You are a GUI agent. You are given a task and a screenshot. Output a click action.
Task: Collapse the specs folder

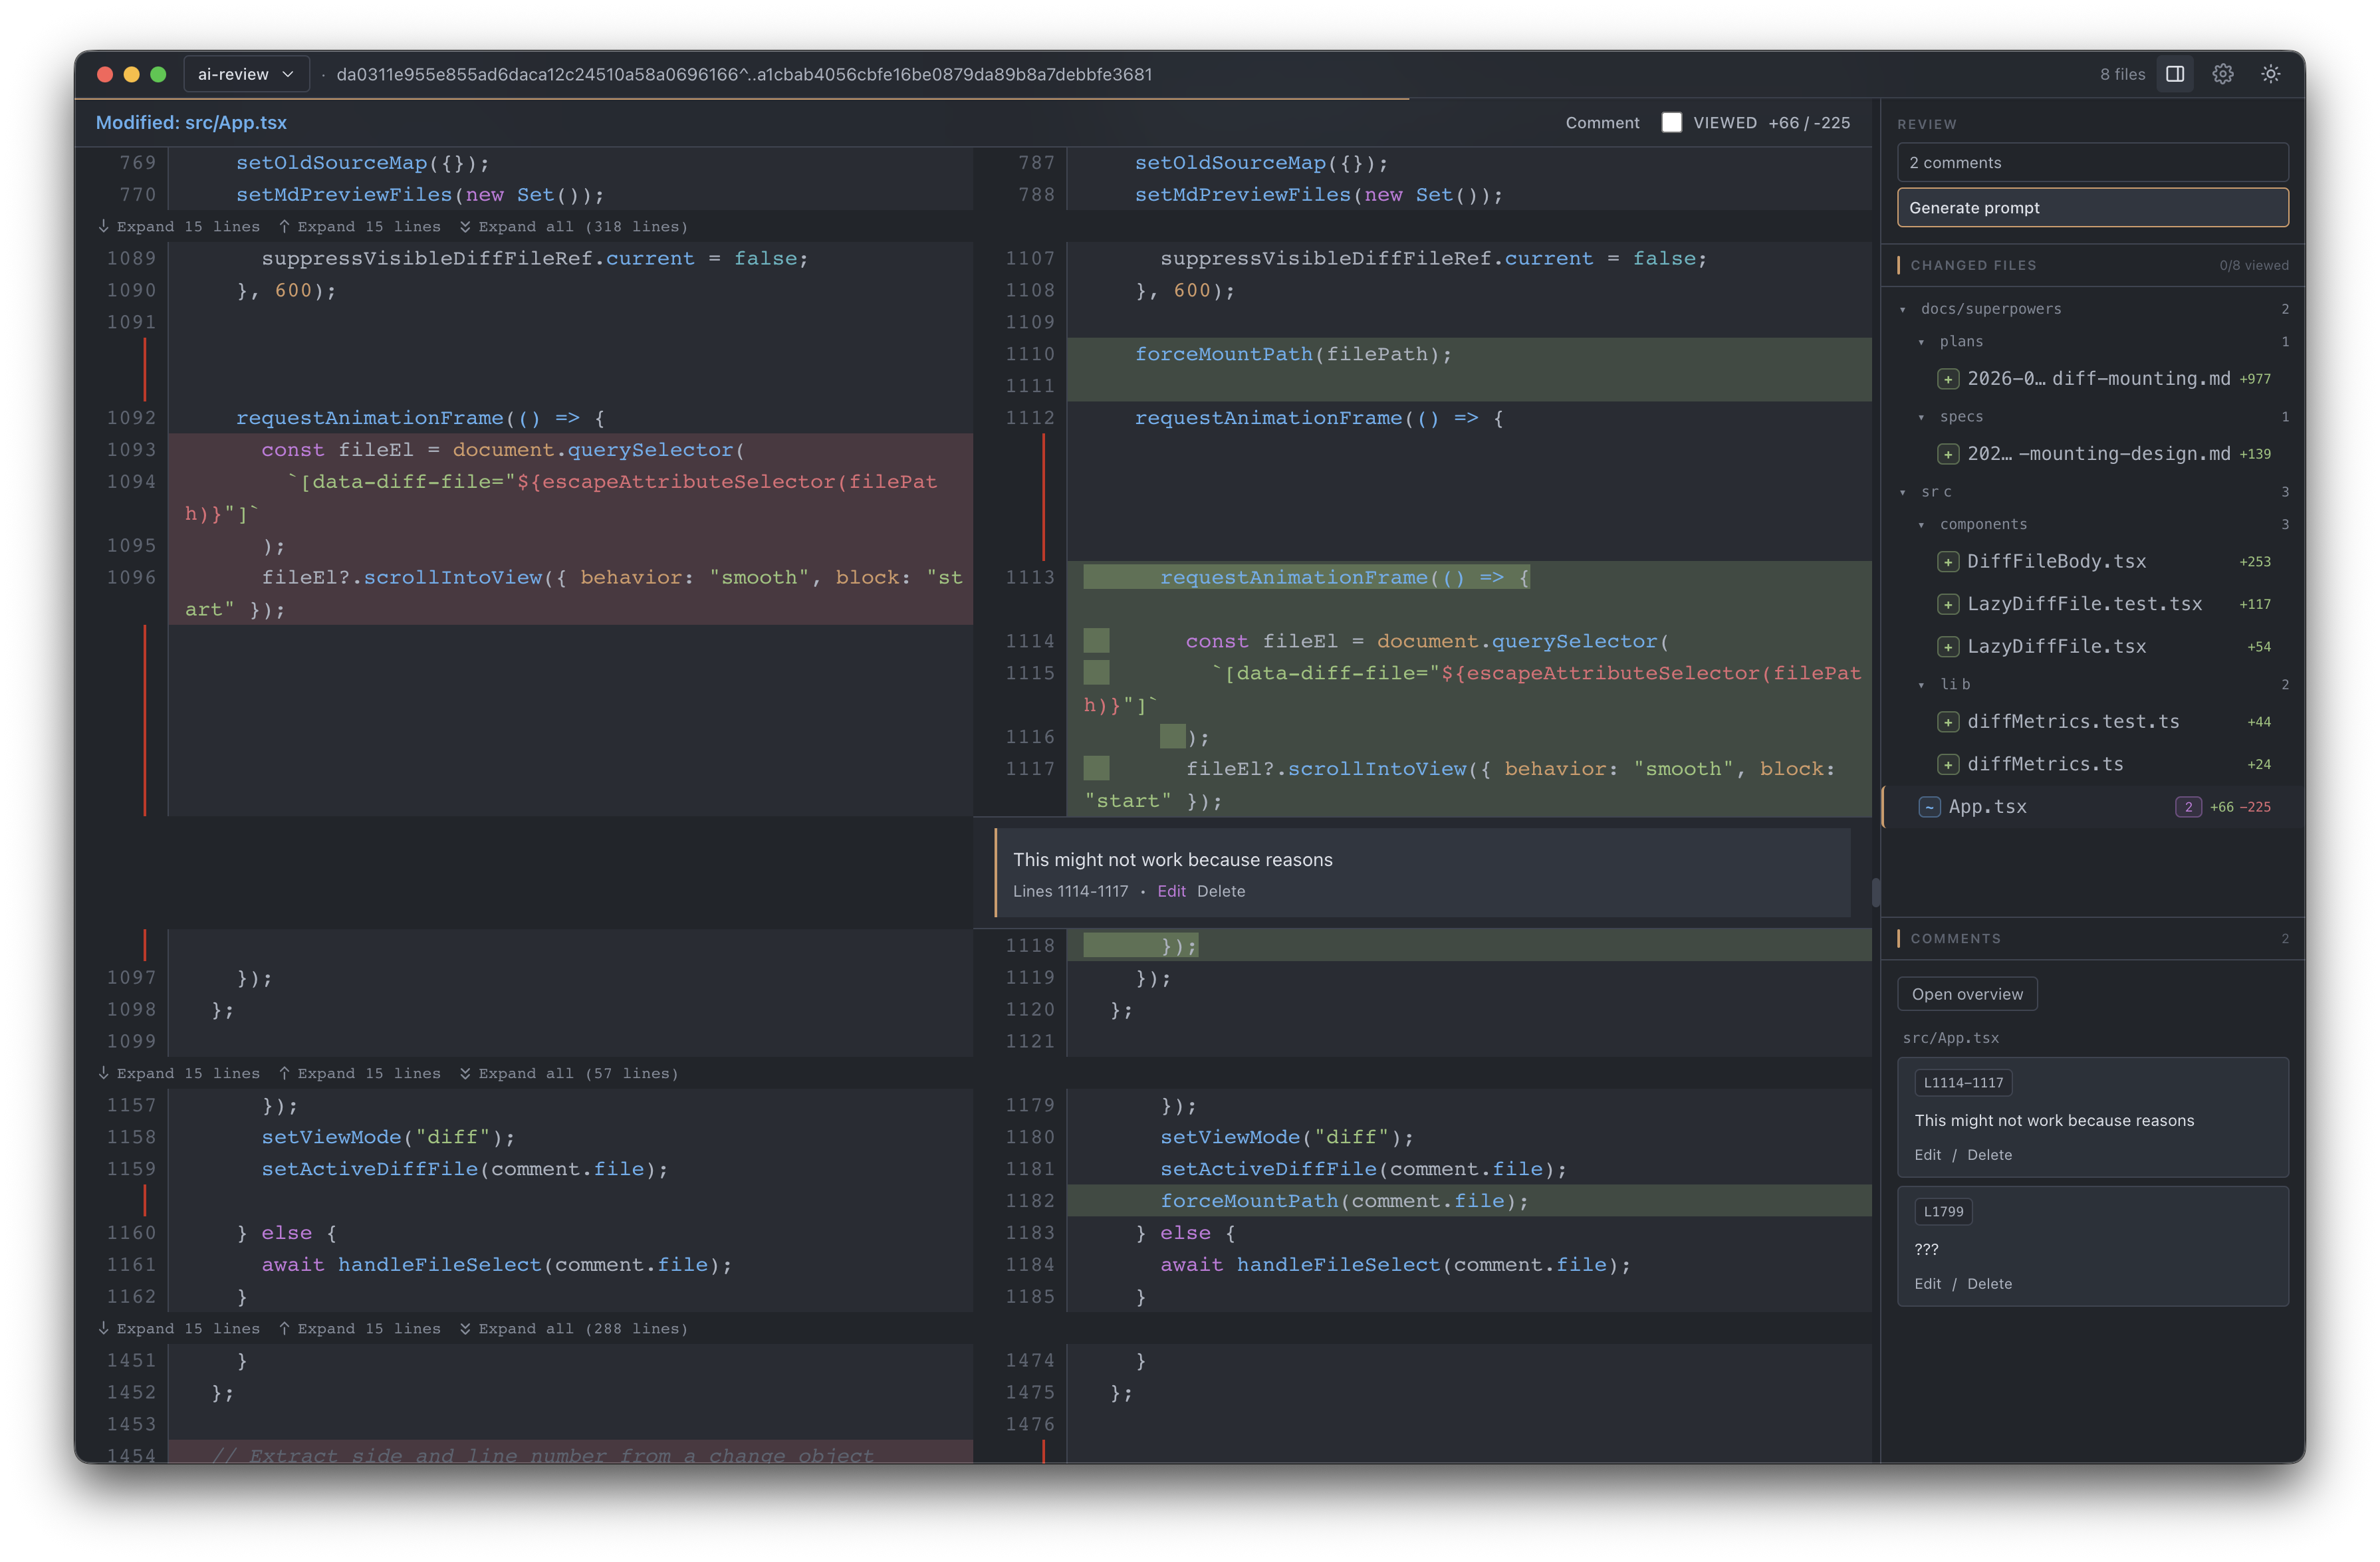1921,417
